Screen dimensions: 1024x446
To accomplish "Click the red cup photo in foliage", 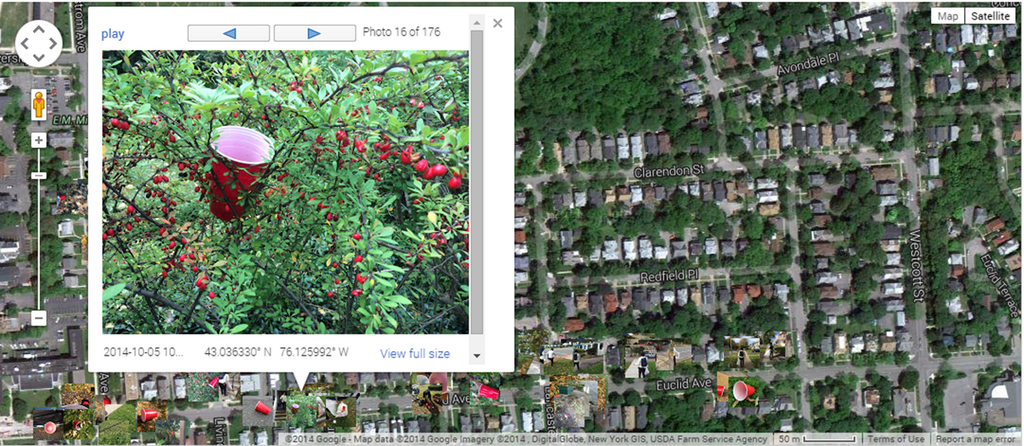I will pos(285,192).
